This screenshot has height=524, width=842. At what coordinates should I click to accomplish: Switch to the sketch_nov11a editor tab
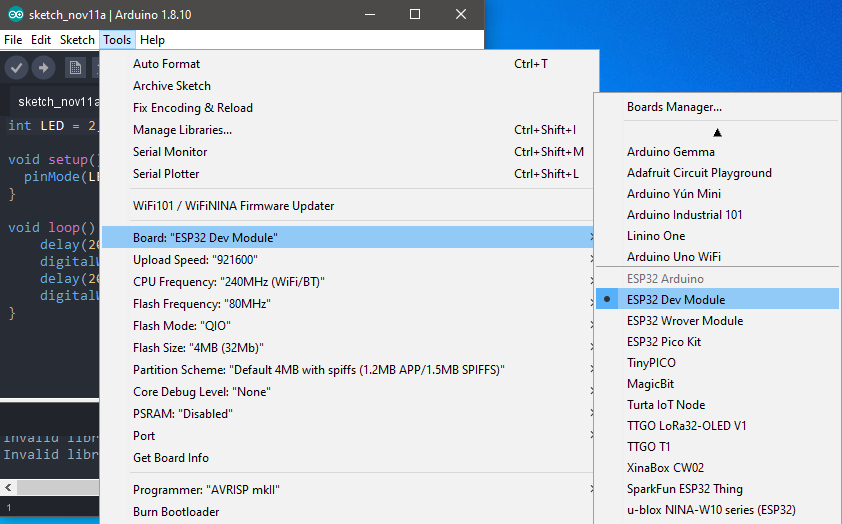pyautogui.click(x=55, y=101)
